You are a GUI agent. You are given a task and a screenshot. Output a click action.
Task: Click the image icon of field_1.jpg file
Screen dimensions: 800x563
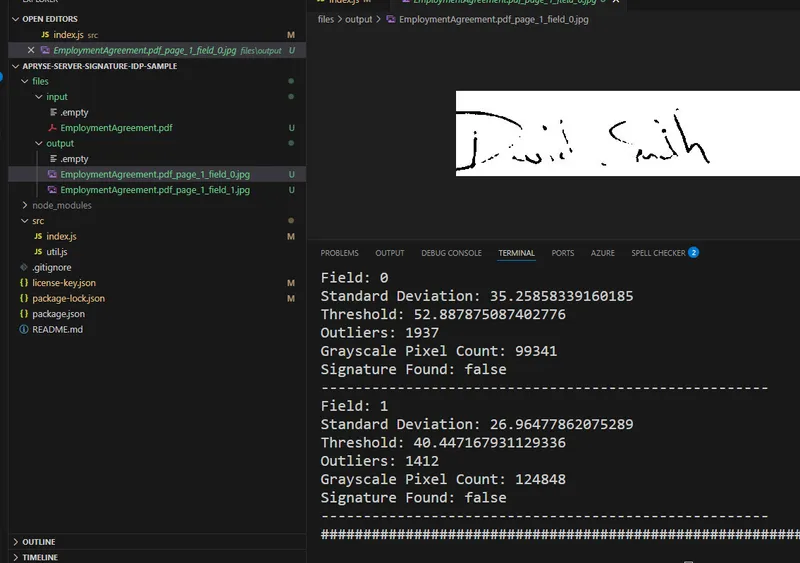point(52,190)
